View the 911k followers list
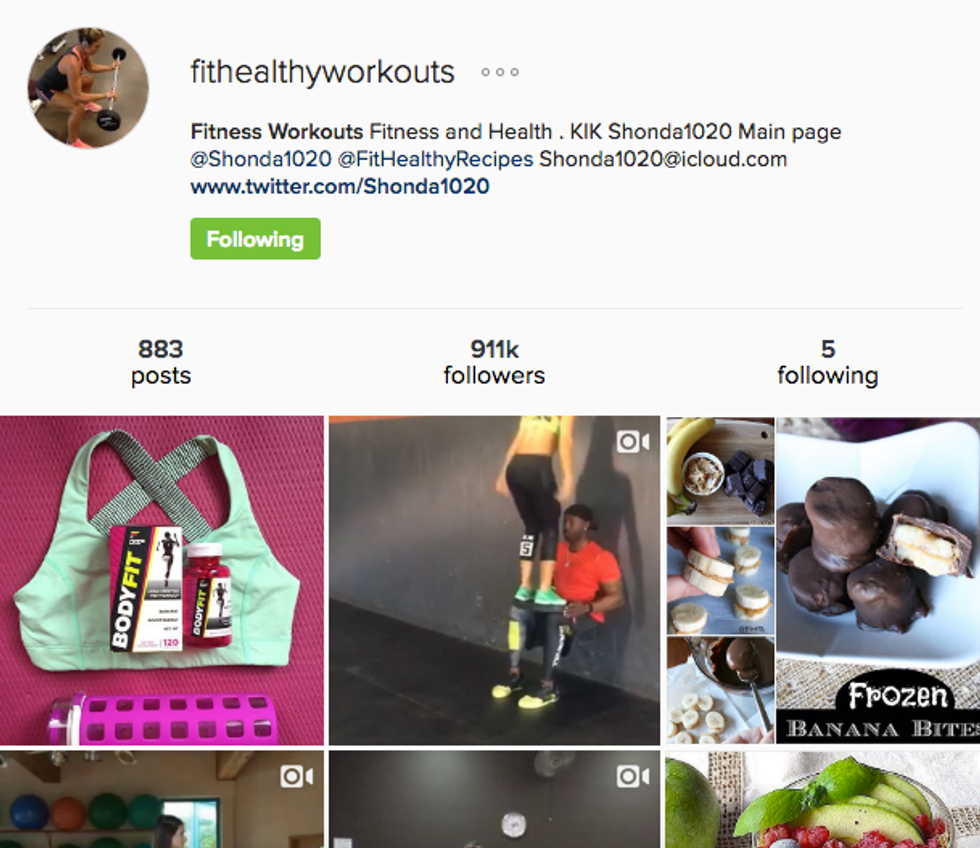Viewport: 980px width, 848px height. pos(494,362)
